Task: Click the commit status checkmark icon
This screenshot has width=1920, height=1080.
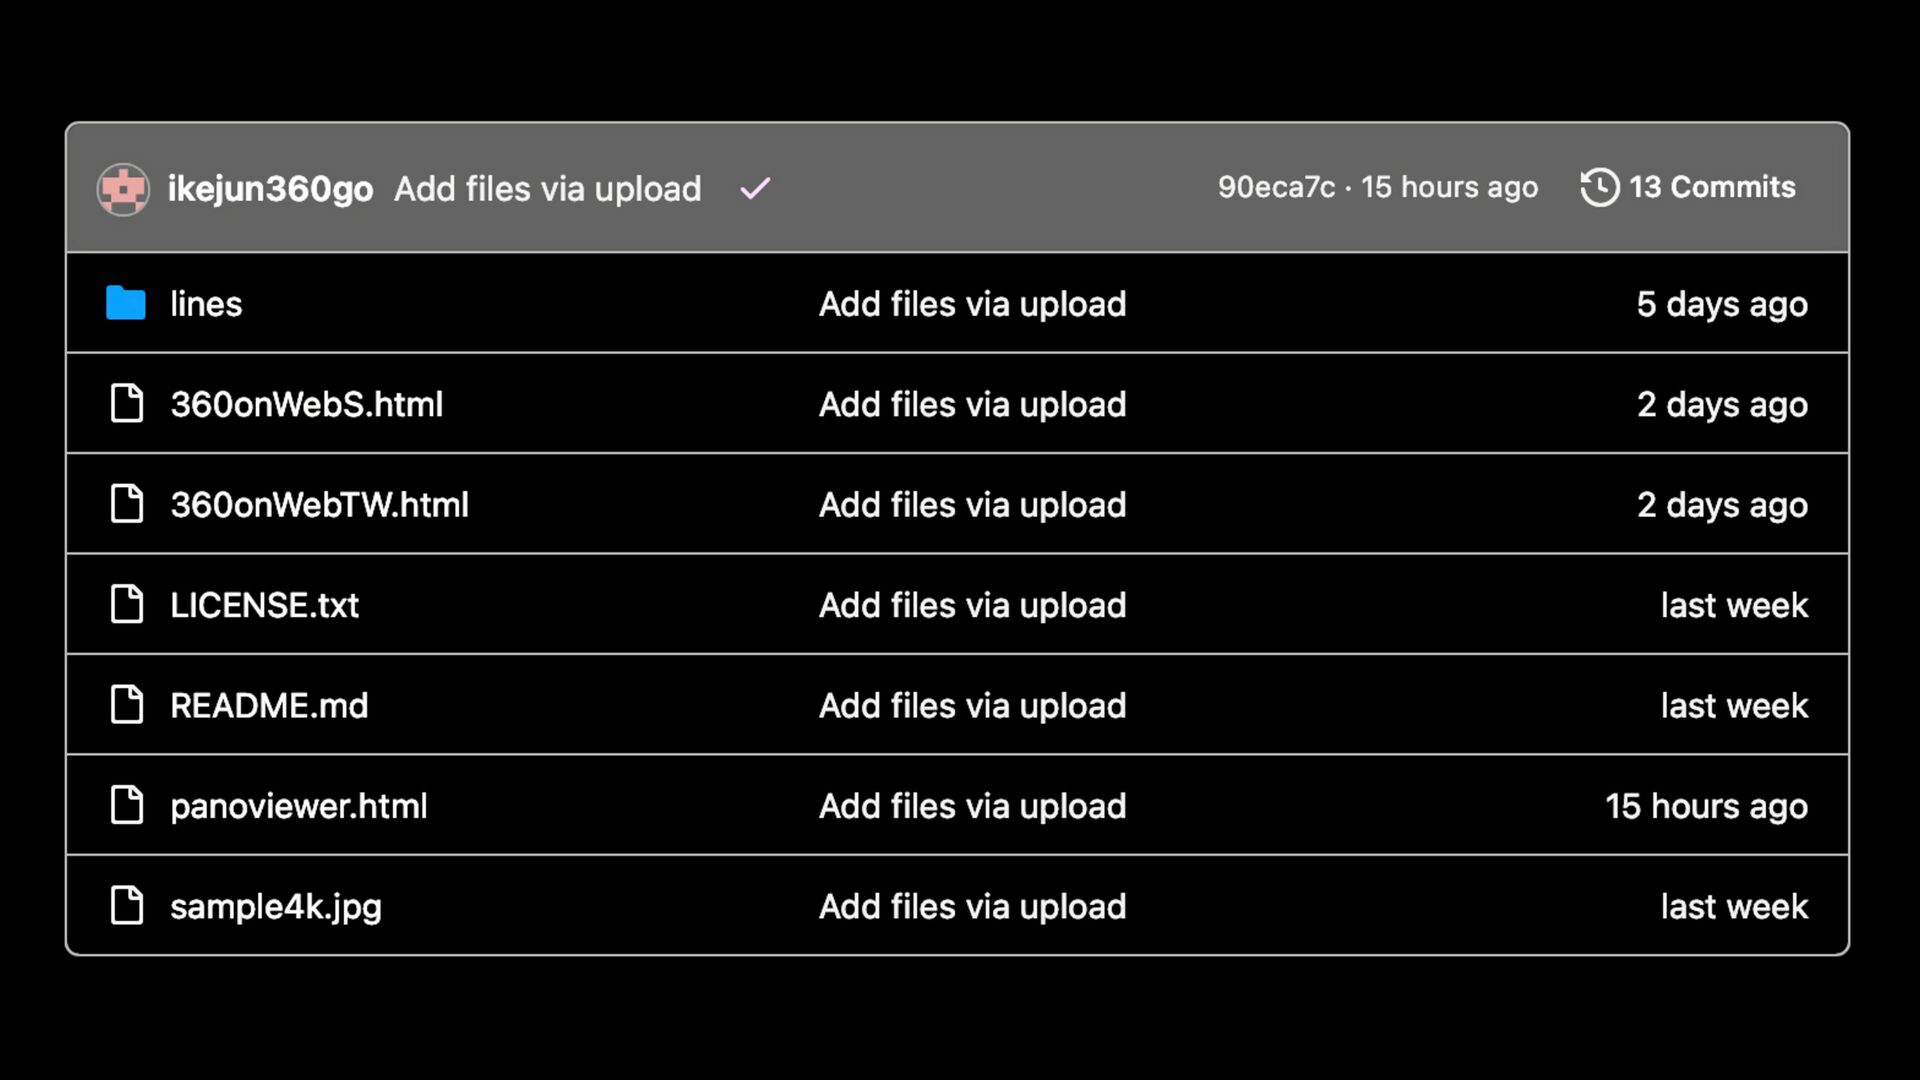Action: pos(755,188)
